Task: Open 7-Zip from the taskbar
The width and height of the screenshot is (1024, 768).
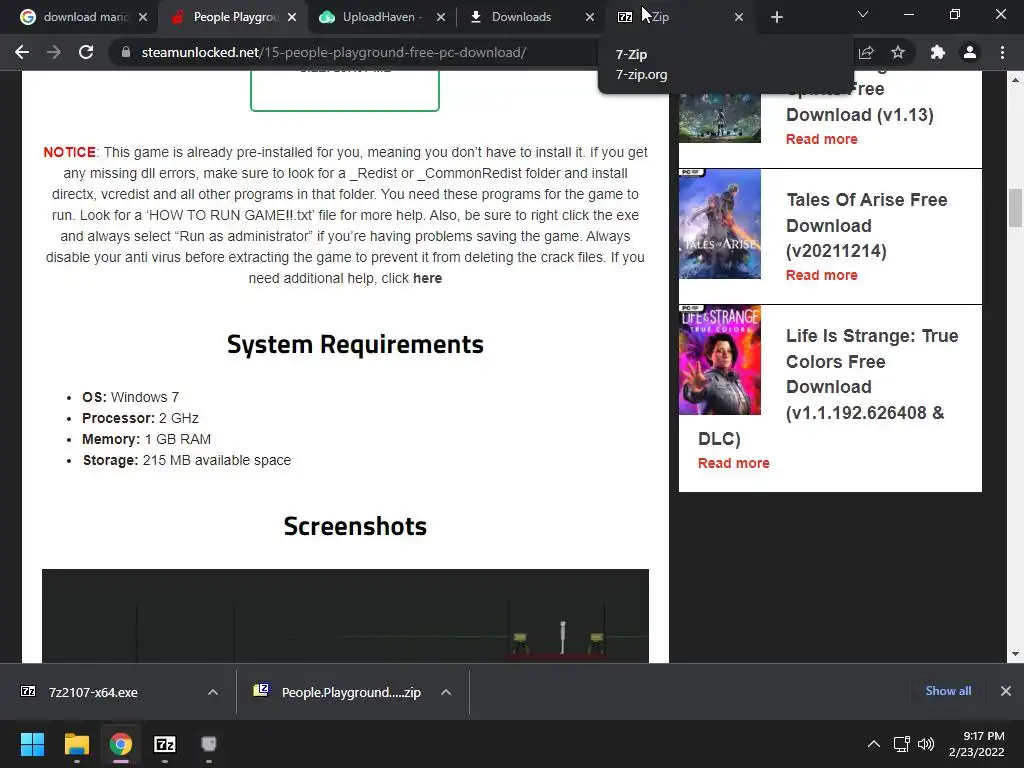Action: pyautogui.click(x=165, y=744)
